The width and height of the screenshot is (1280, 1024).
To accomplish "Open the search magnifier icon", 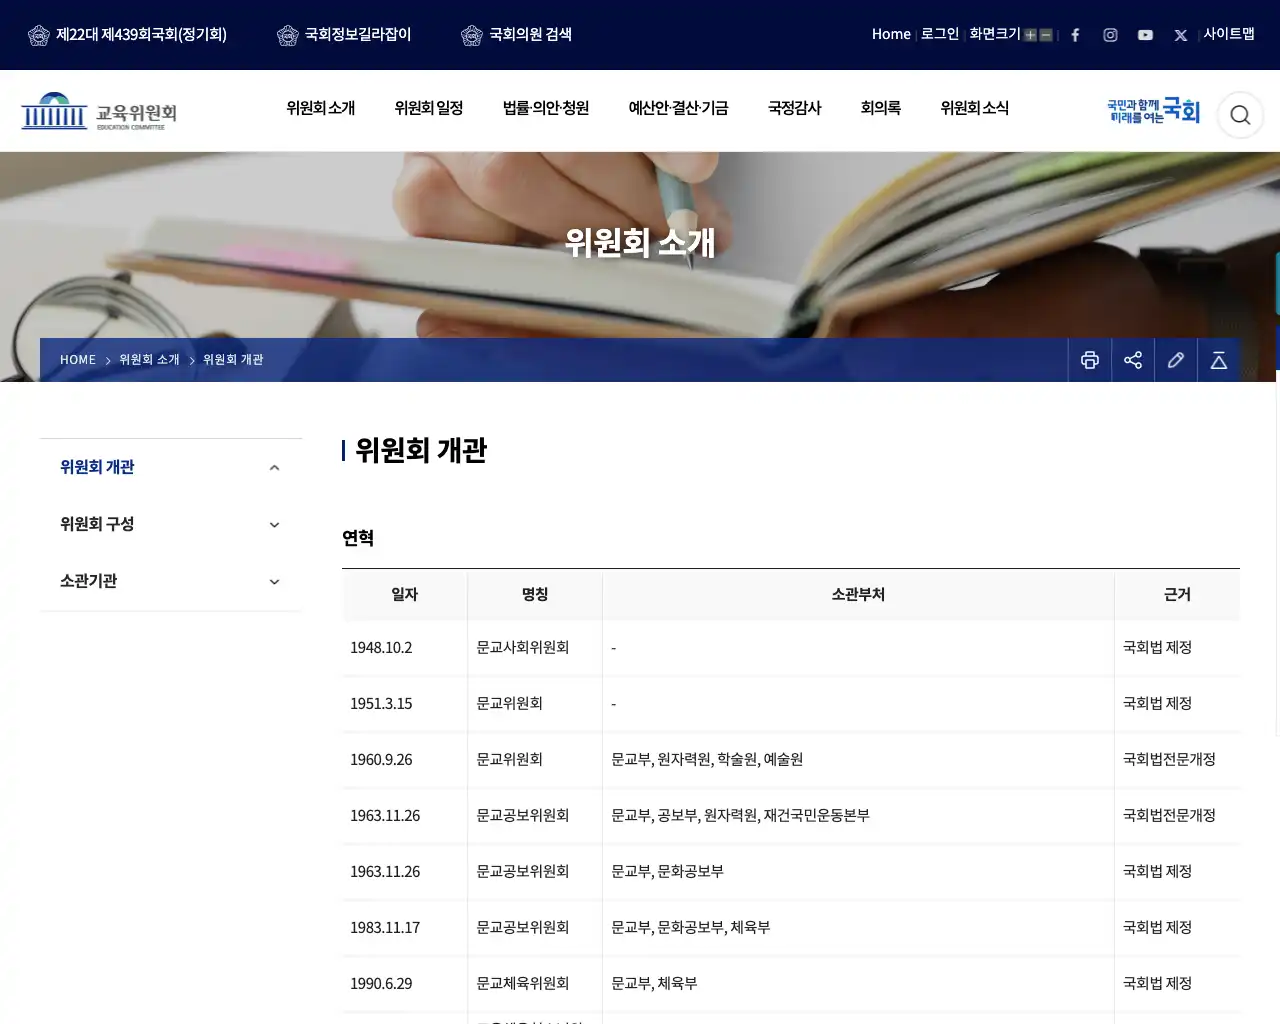I will click(1240, 115).
